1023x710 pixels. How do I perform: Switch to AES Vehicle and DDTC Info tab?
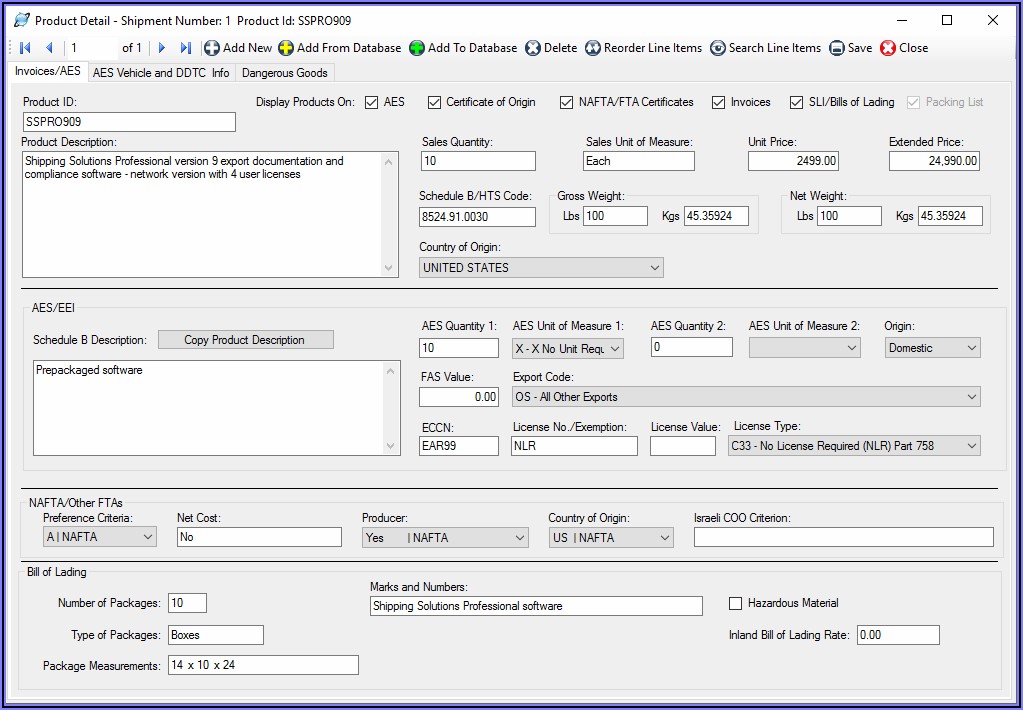160,73
